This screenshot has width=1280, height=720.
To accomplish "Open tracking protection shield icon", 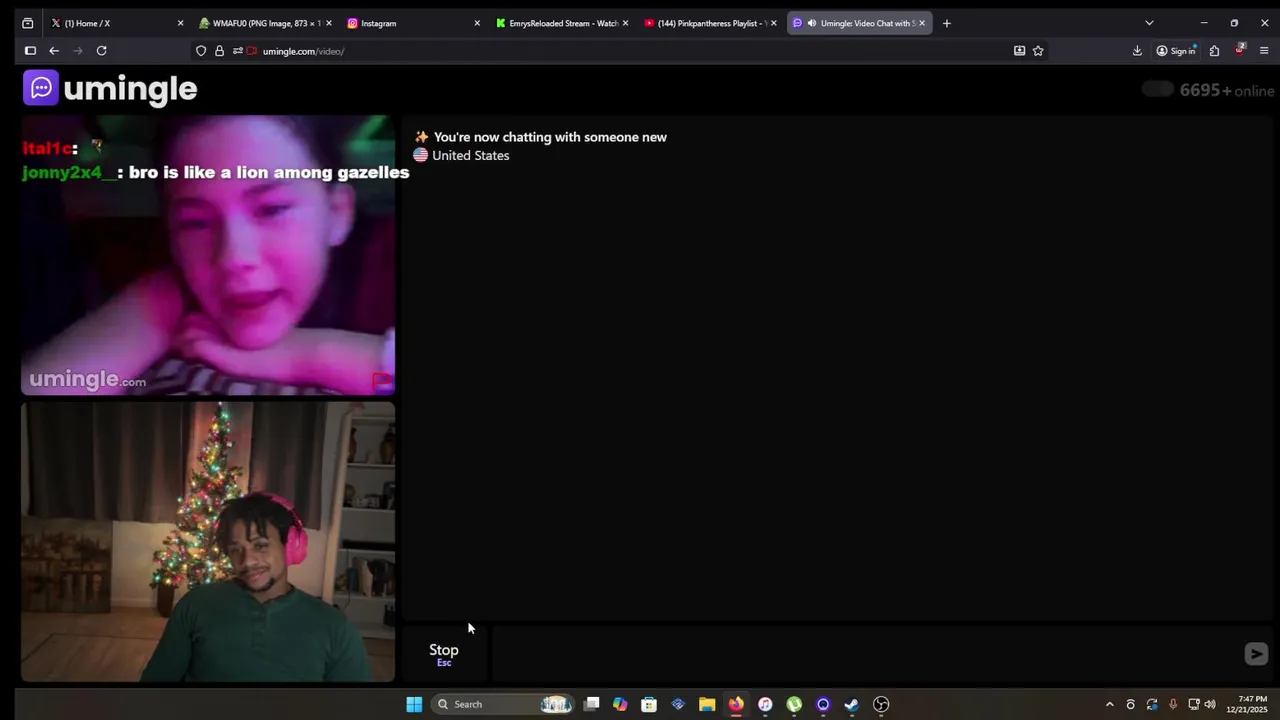I will coord(201,51).
